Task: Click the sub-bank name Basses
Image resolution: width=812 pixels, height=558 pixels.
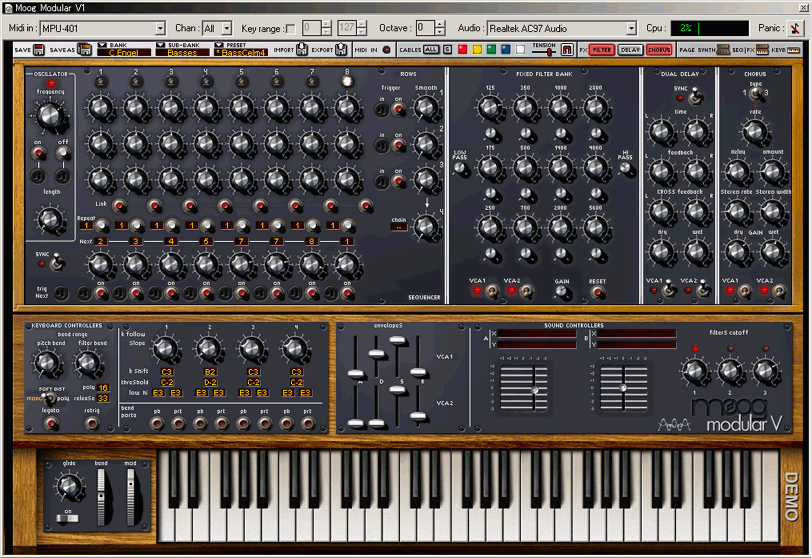Action: click(x=182, y=52)
